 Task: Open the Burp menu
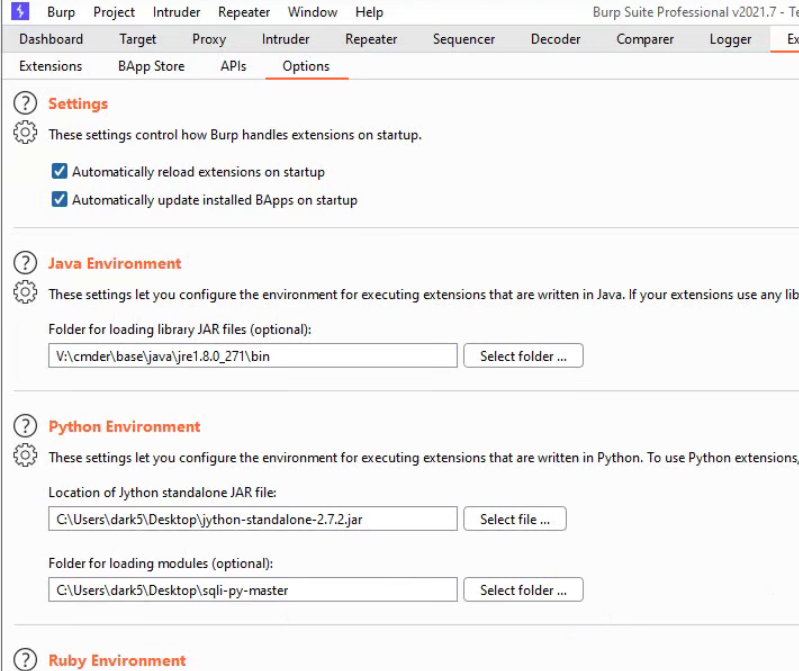(61, 12)
